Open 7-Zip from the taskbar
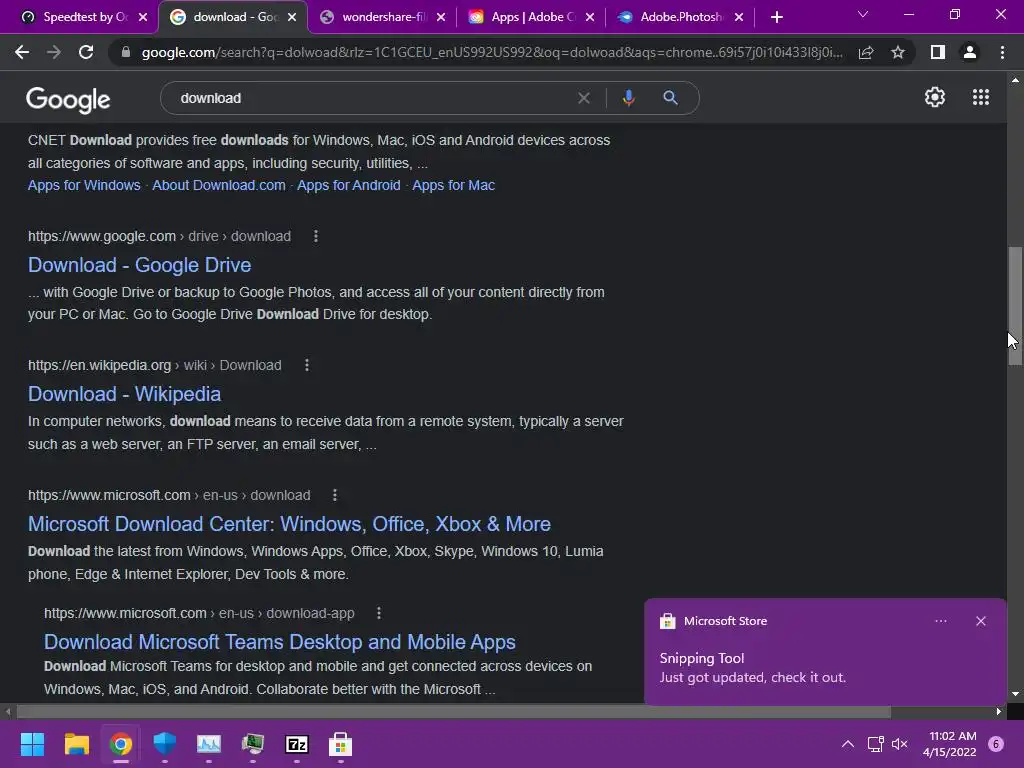 click(296, 744)
